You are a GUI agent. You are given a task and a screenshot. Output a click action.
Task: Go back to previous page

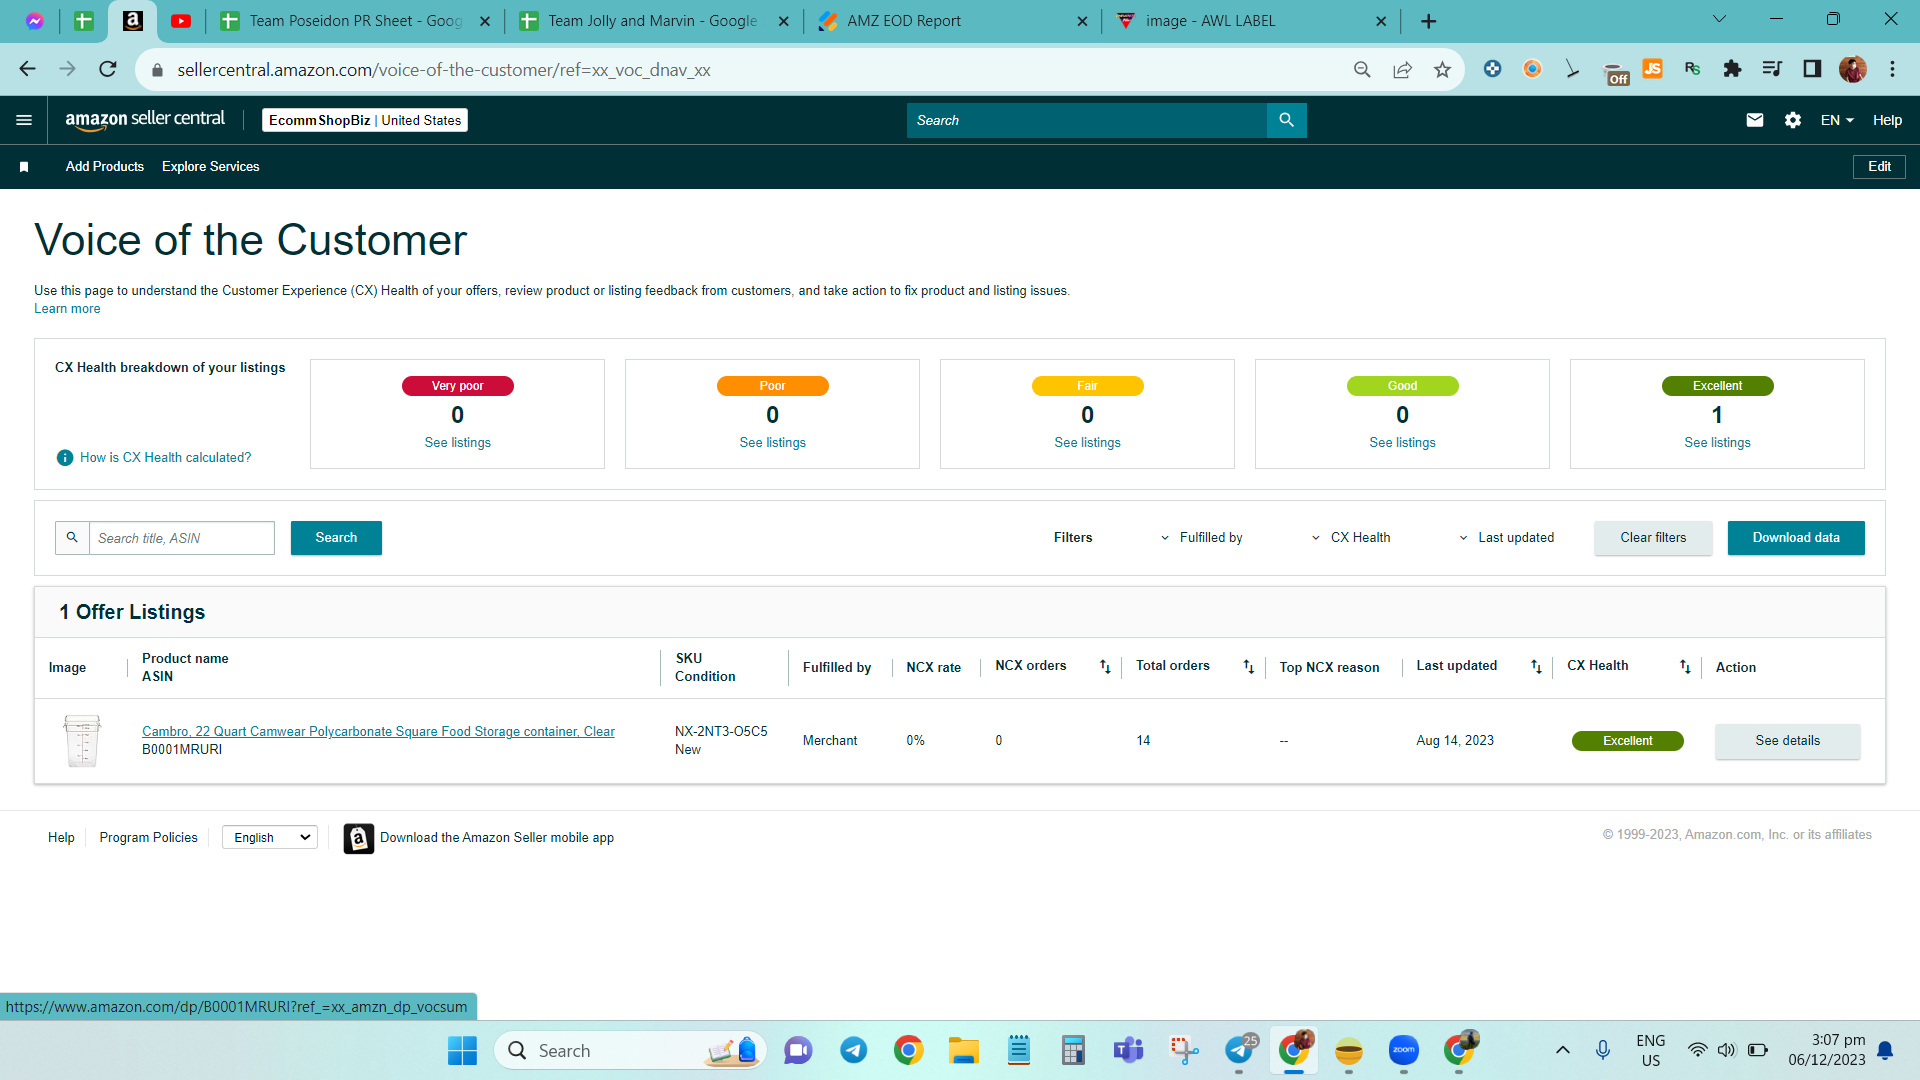pyautogui.click(x=28, y=69)
